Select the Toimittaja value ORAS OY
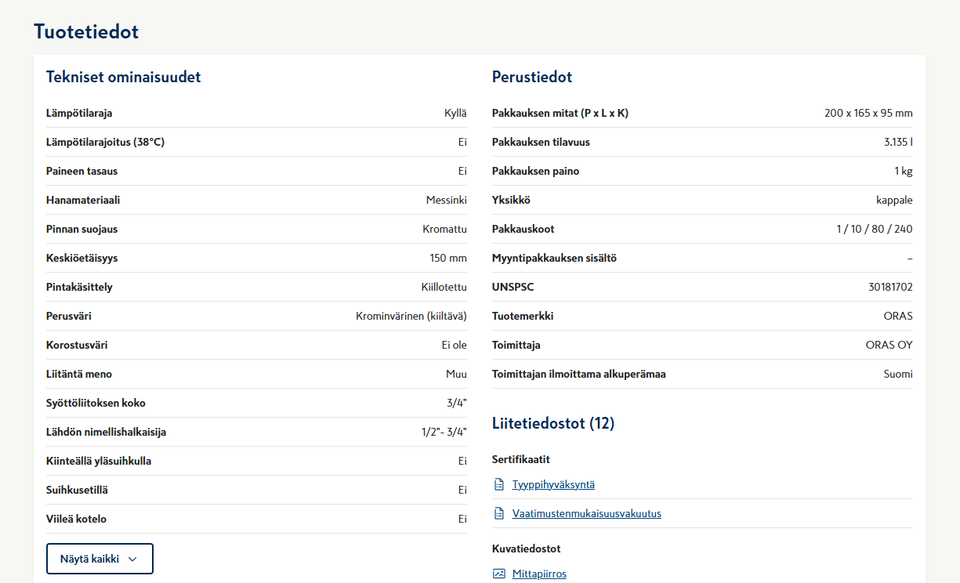 pyautogui.click(x=889, y=345)
